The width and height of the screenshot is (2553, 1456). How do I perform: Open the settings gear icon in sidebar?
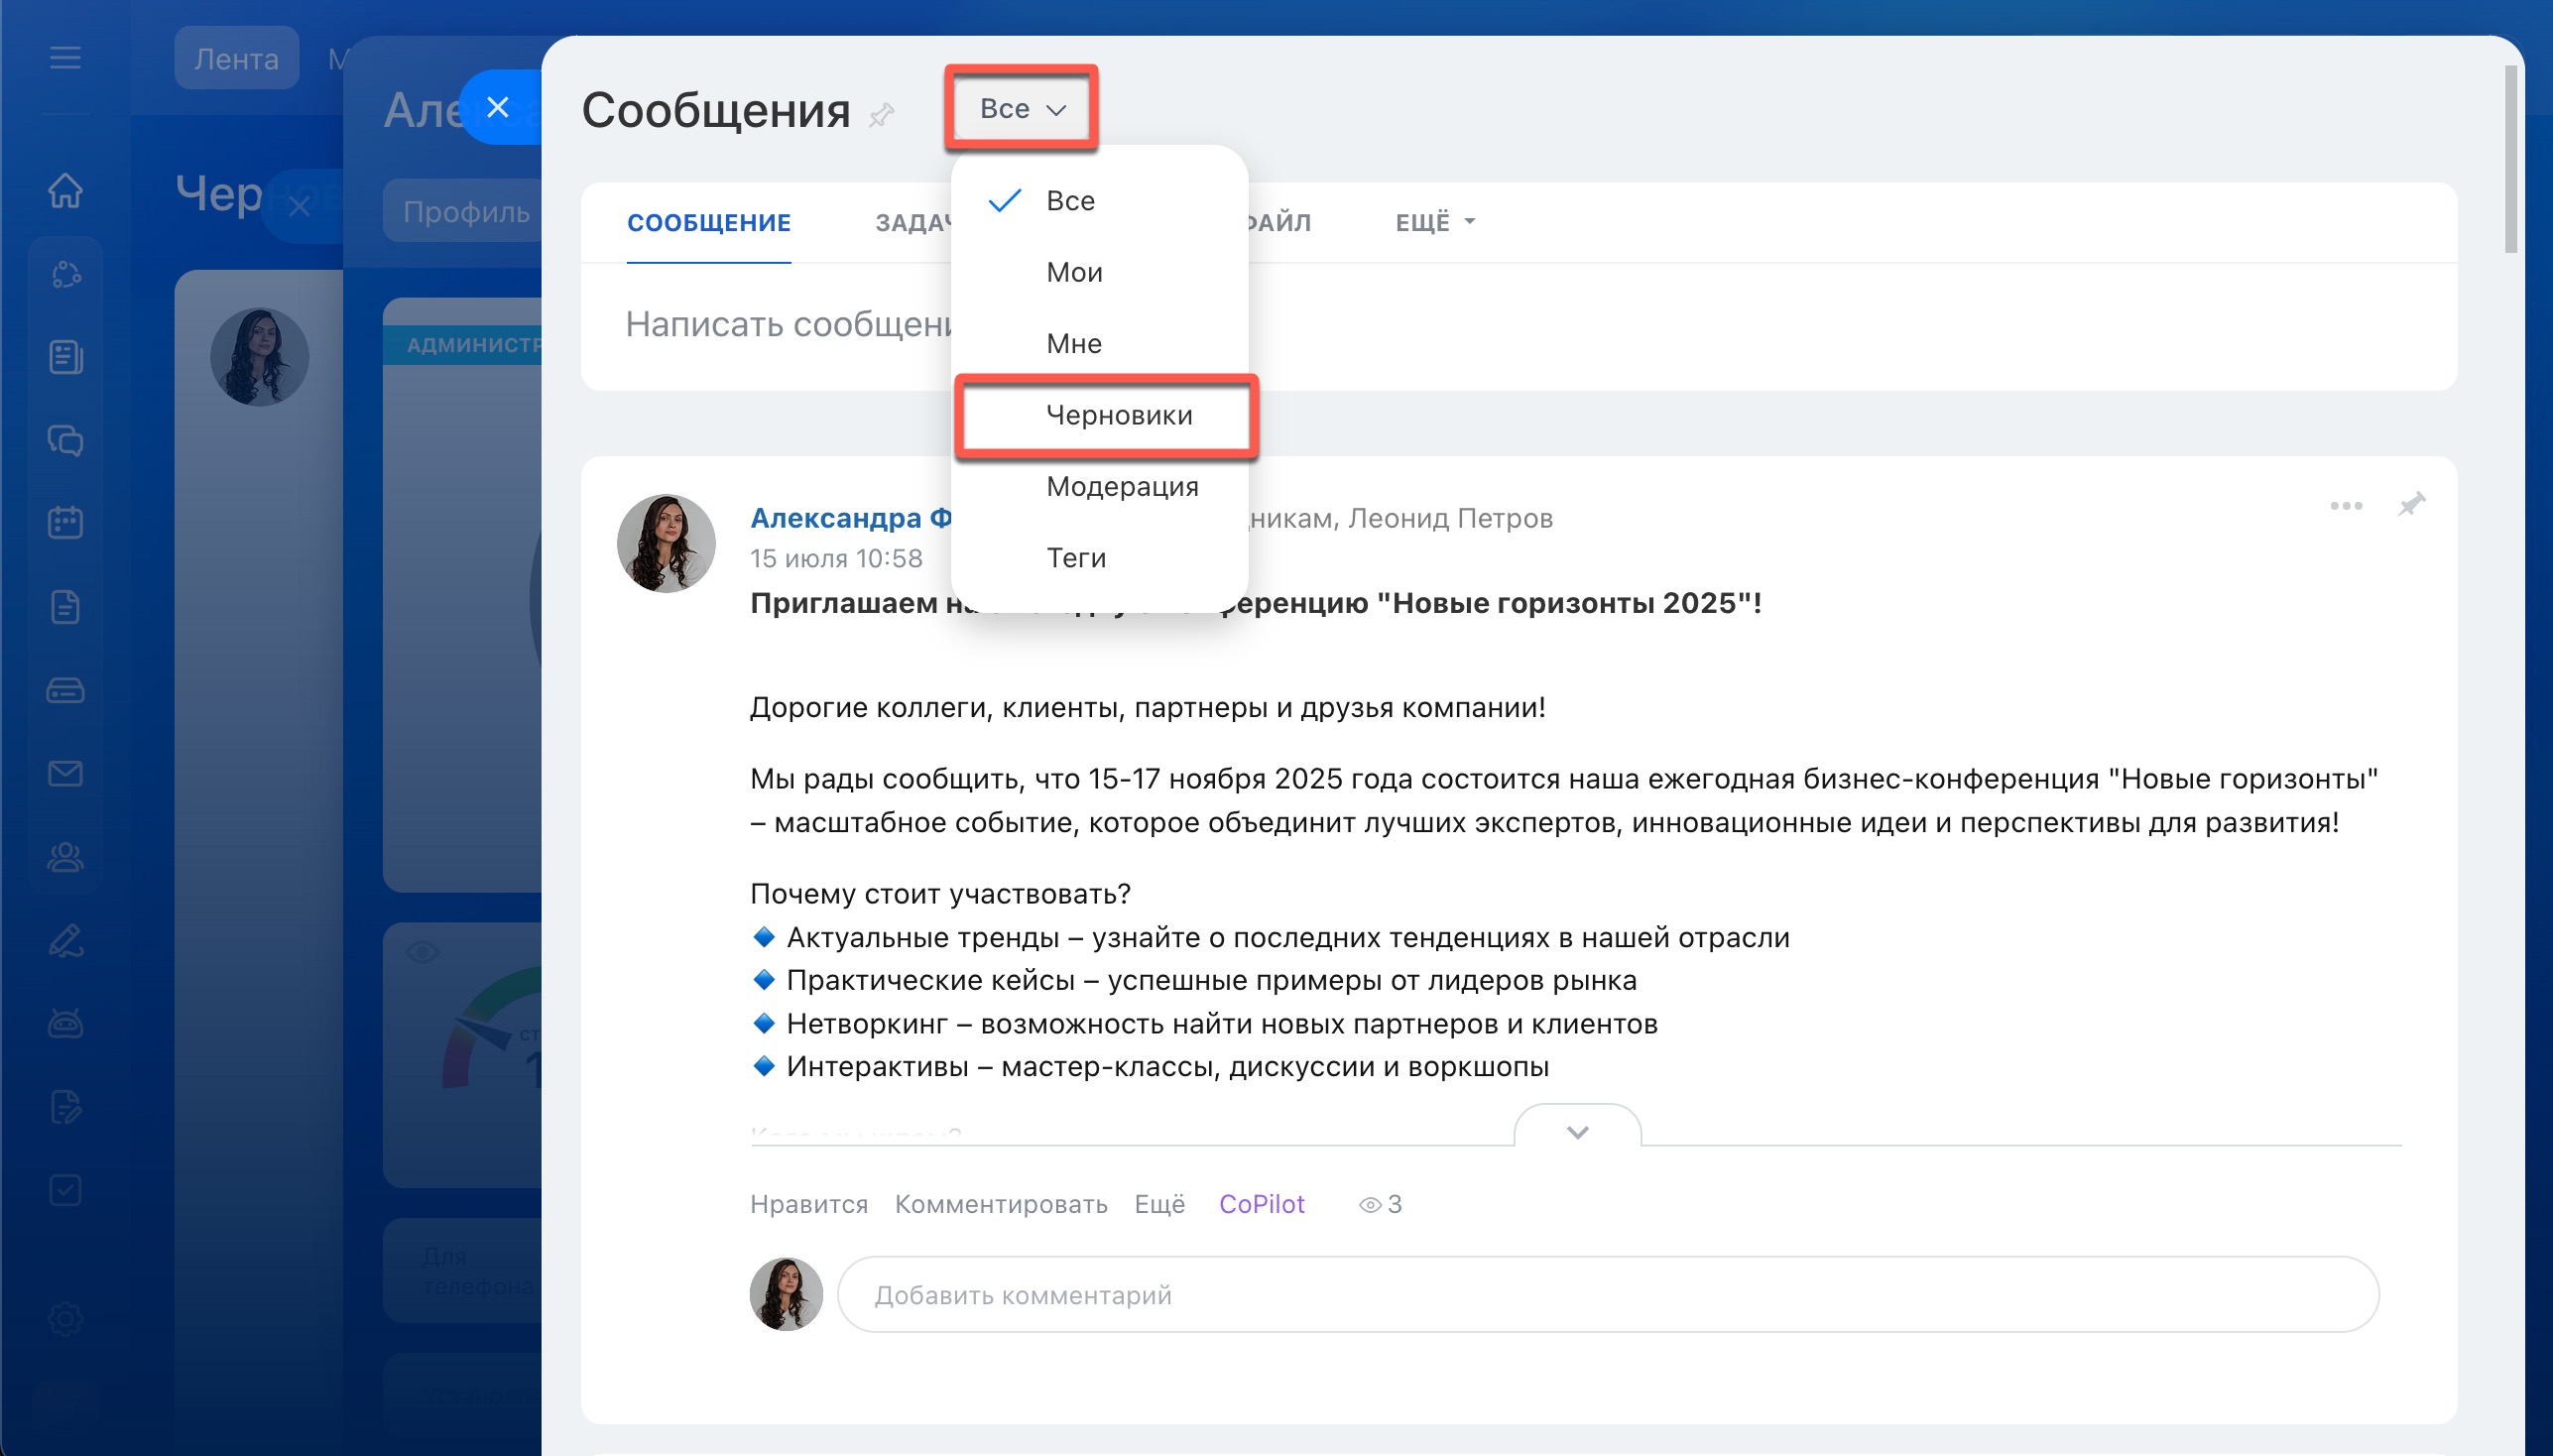[x=65, y=1319]
